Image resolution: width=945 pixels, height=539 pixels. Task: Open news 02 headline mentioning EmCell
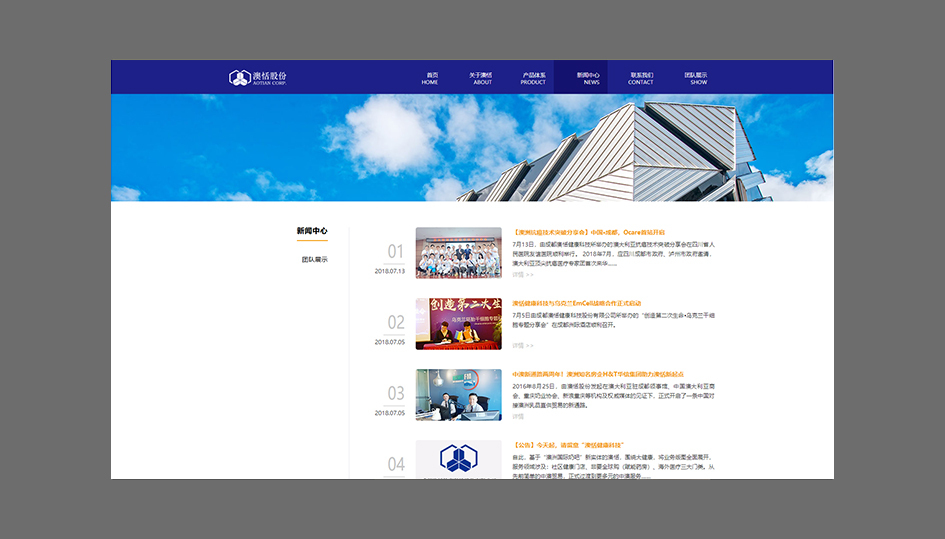(x=577, y=303)
